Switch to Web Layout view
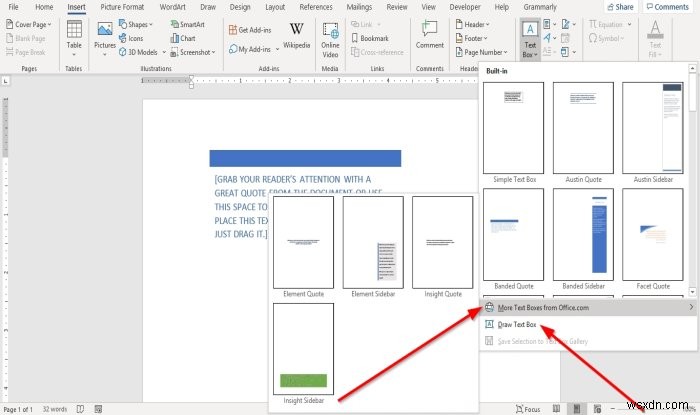700x415 pixels. pyautogui.click(x=597, y=409)
